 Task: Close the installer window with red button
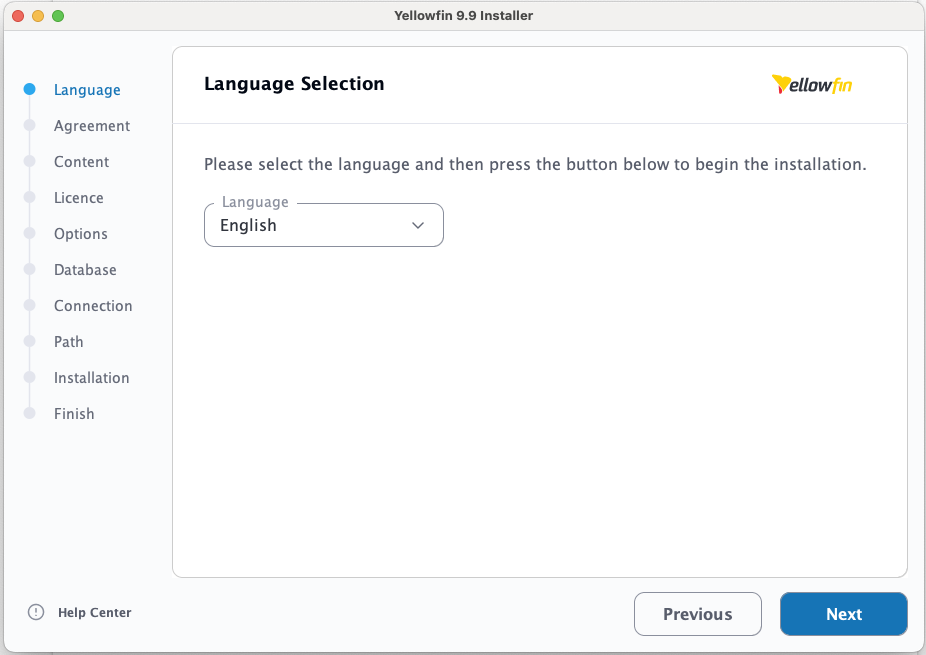pos(18,16)
